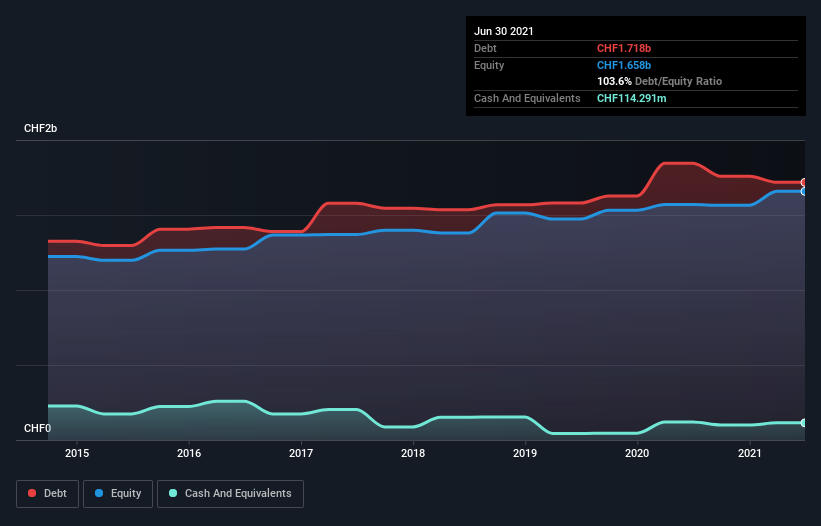Click the blue Equity endpoint marker
821x526 pixels.
[804, 192]
